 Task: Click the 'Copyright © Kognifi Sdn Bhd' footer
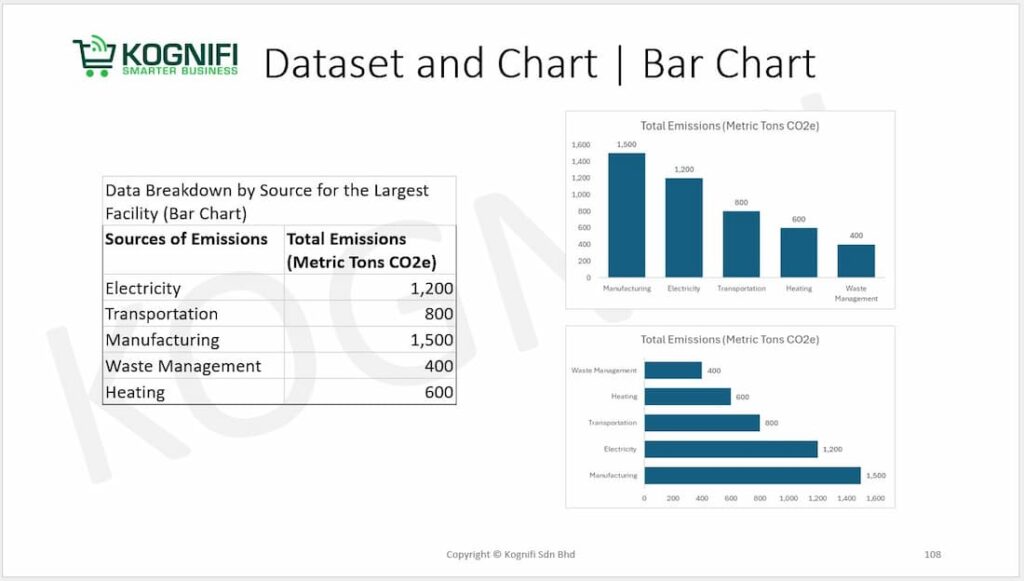(511, 554)
